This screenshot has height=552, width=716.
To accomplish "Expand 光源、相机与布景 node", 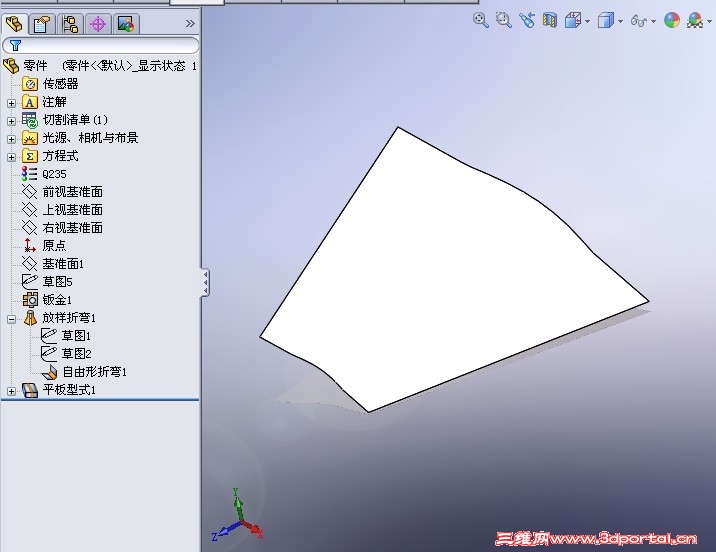I will pos(11,139).
